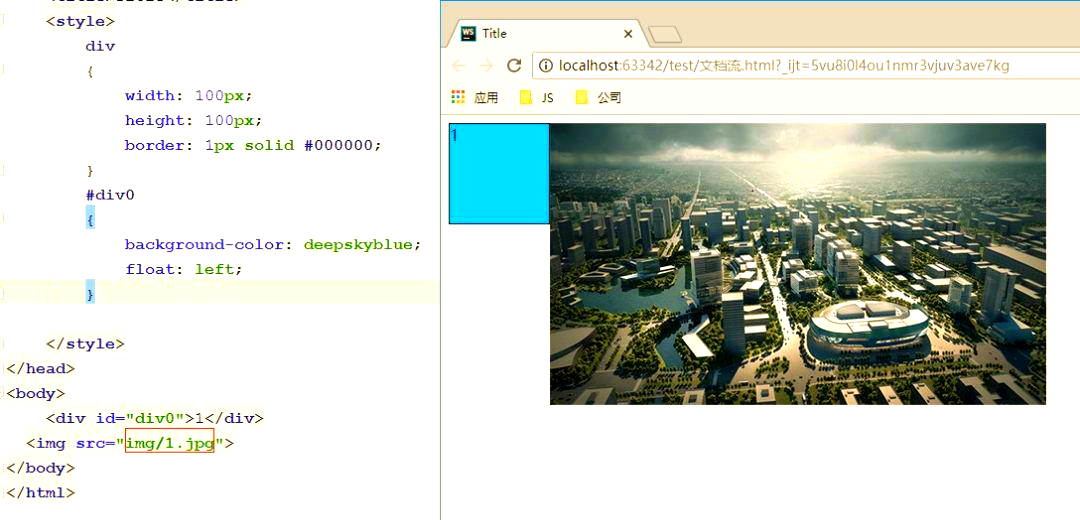
Task: Click background-color: deepskyblue line
Action: (273, 245)
